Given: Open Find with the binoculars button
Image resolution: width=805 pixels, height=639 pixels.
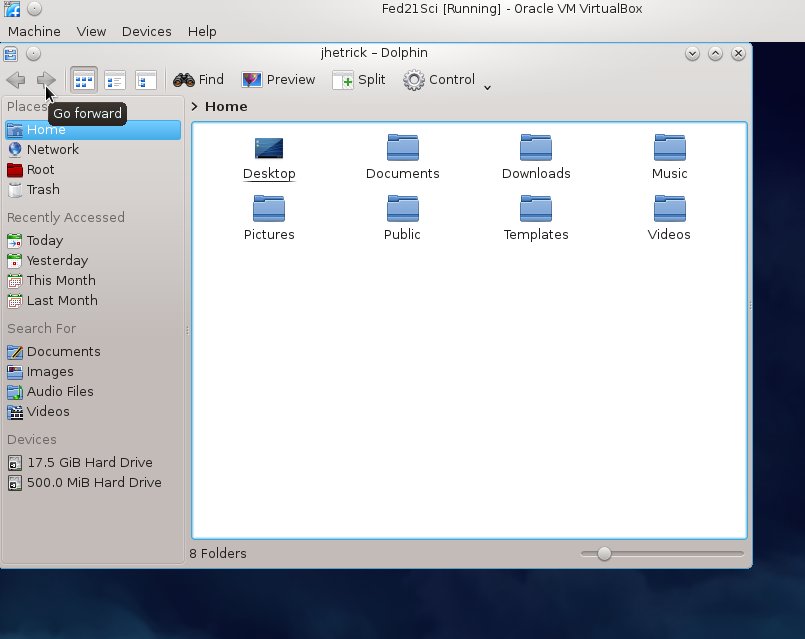Looking at the screenshot, I should pos(198,80).
